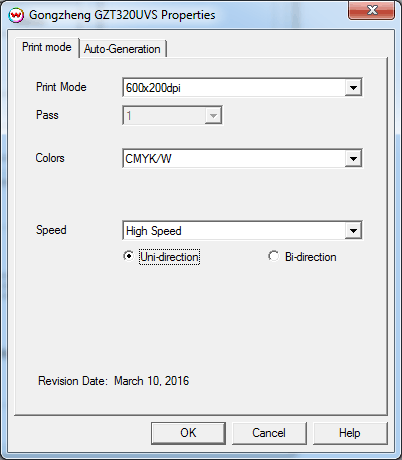The image size is (402, 460).
Task: Confirm settings with the OK button
Action: 188,433
